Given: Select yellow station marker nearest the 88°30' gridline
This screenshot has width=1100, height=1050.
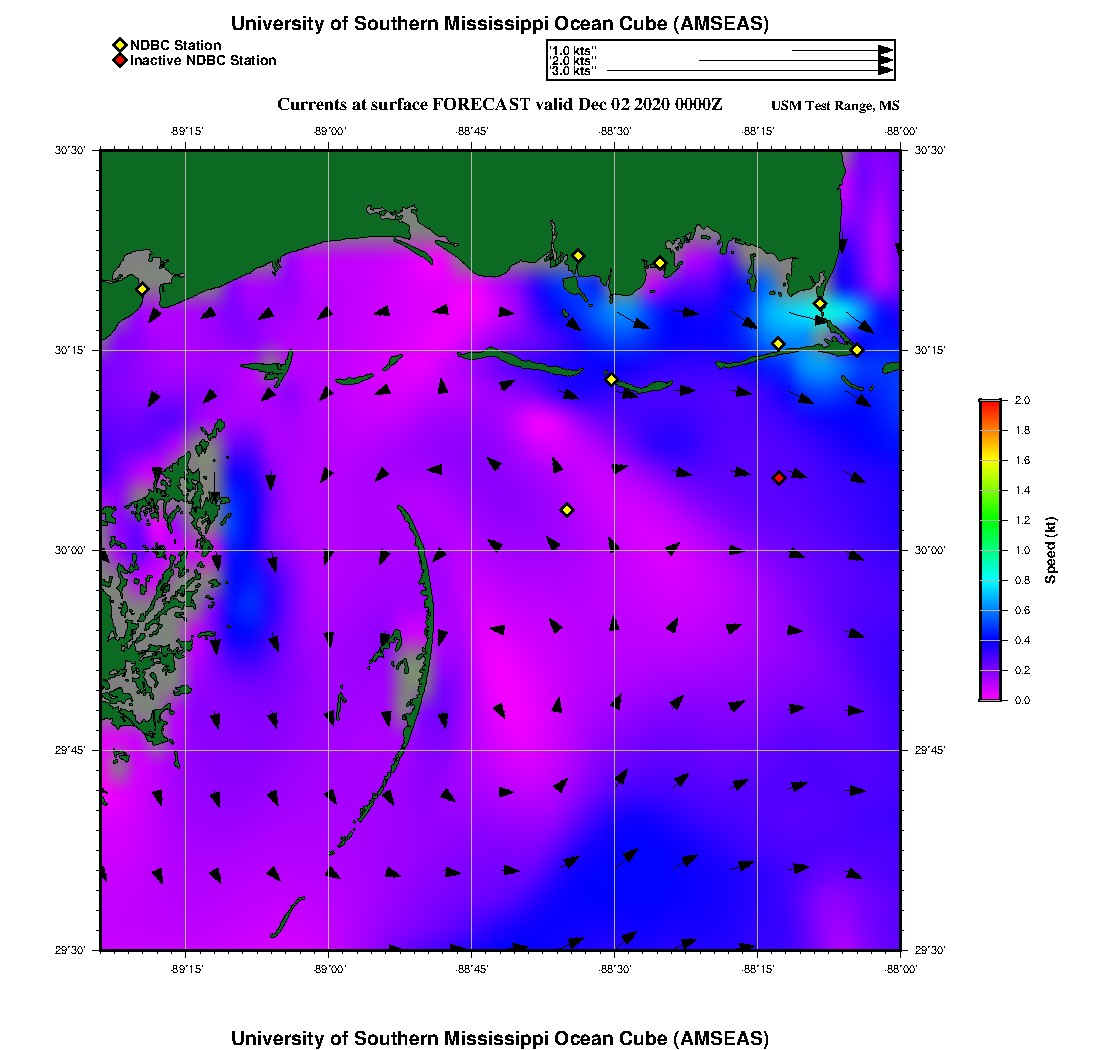Looking at the screenshot, I should [x=611, y=379].
